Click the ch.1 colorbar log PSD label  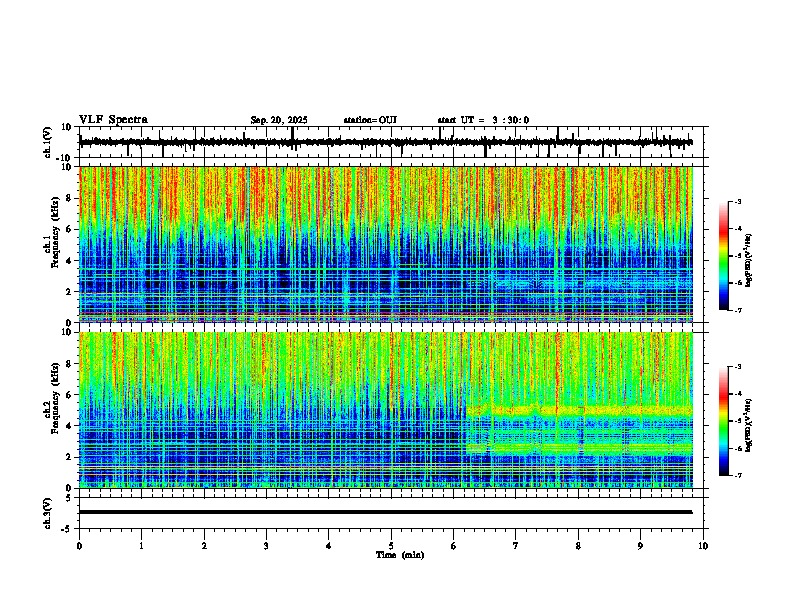point(748,261)
